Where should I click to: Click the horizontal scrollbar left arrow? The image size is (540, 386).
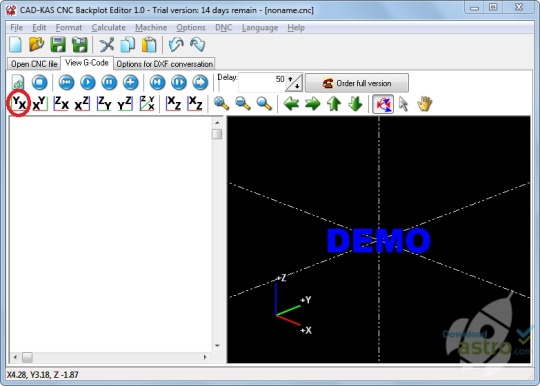click(x=15, y=357)
